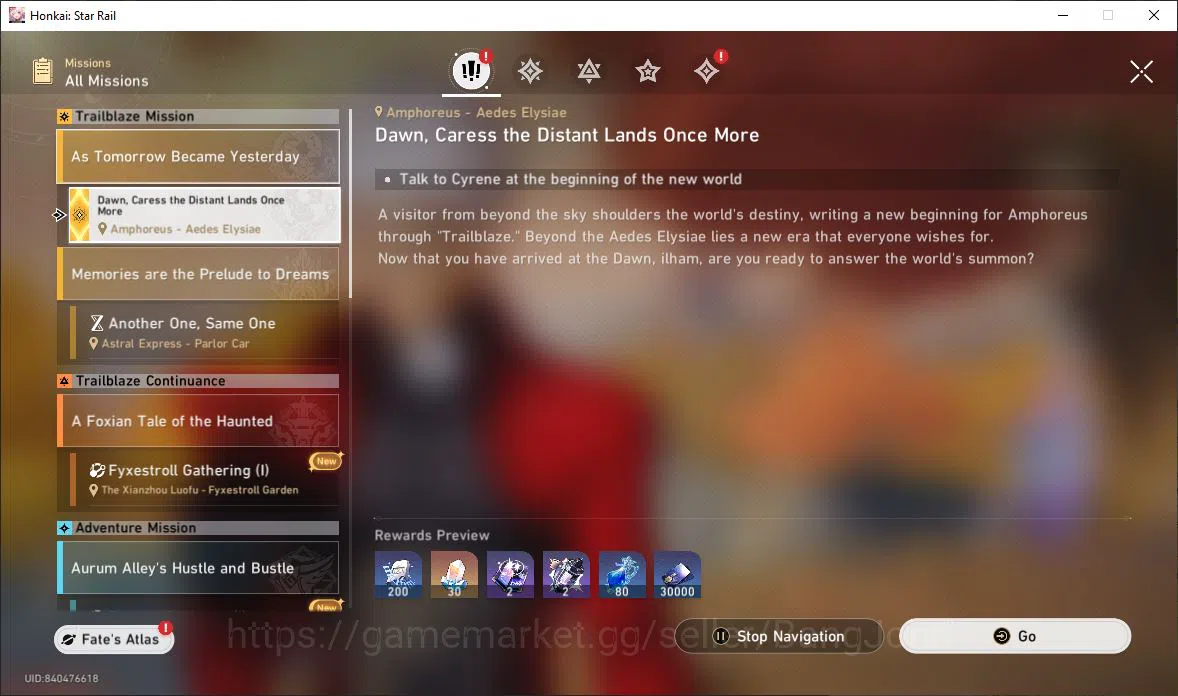This screenshot has width=1178, height=696.
Task: Click 'The Xianzhou Luofu - Fyxestroll Garden' location text
Action: coord(199,490)
